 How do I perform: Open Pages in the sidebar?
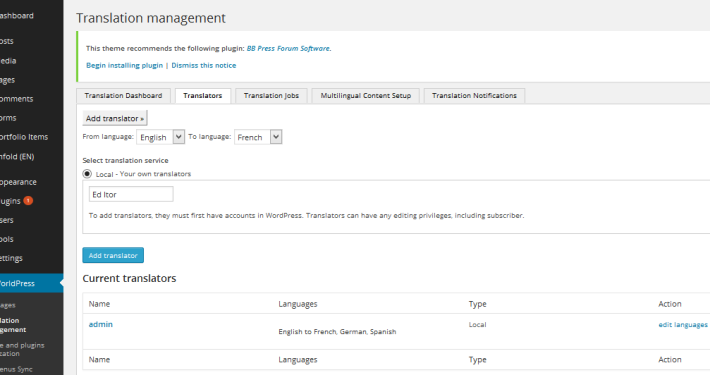coord(8,80)
